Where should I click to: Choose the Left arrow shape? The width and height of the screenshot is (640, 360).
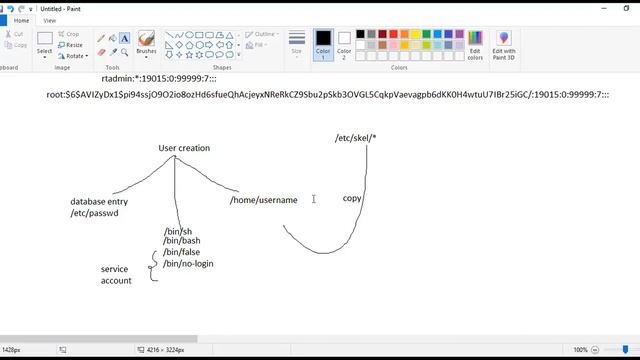coord(220,45)
